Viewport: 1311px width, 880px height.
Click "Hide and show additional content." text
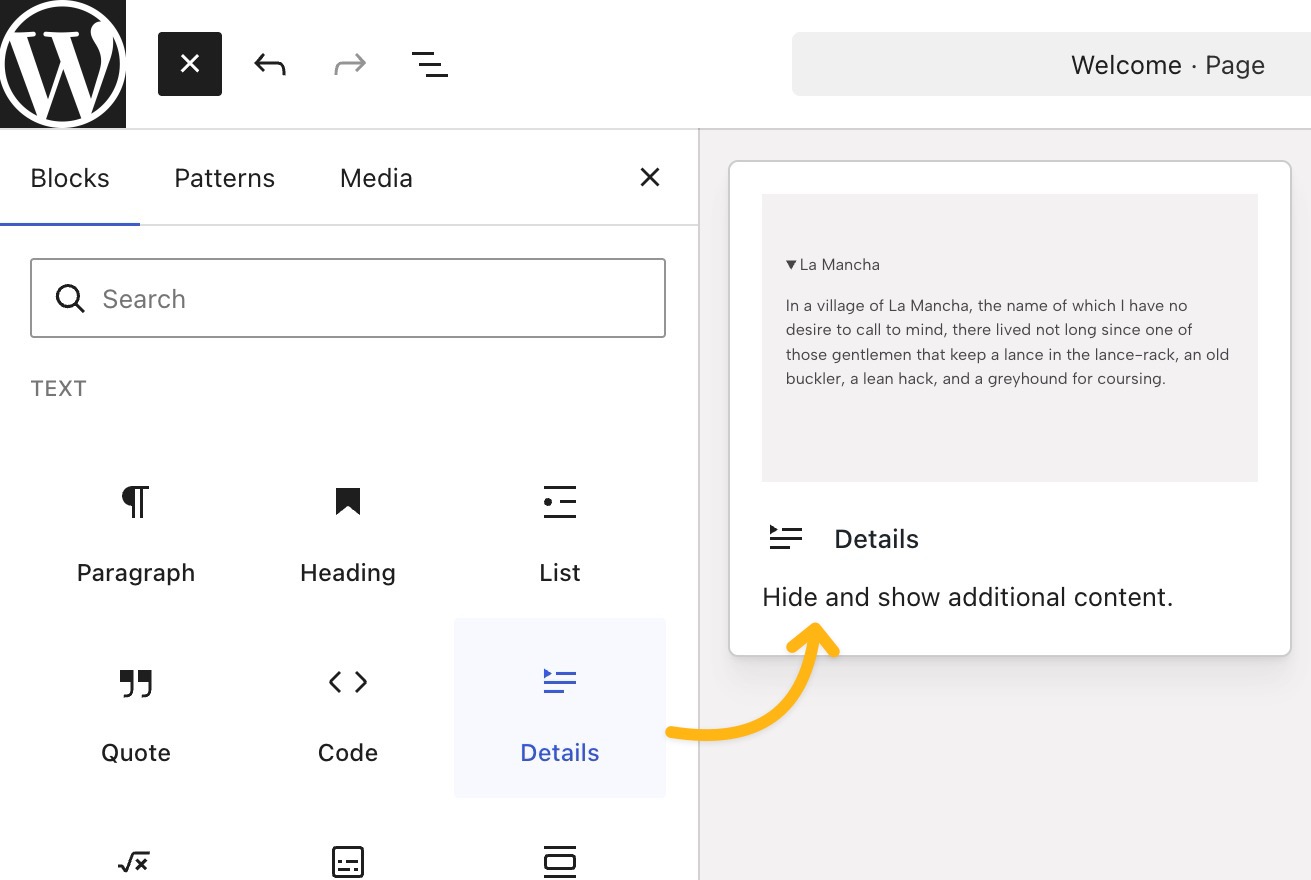pos(967,597)
